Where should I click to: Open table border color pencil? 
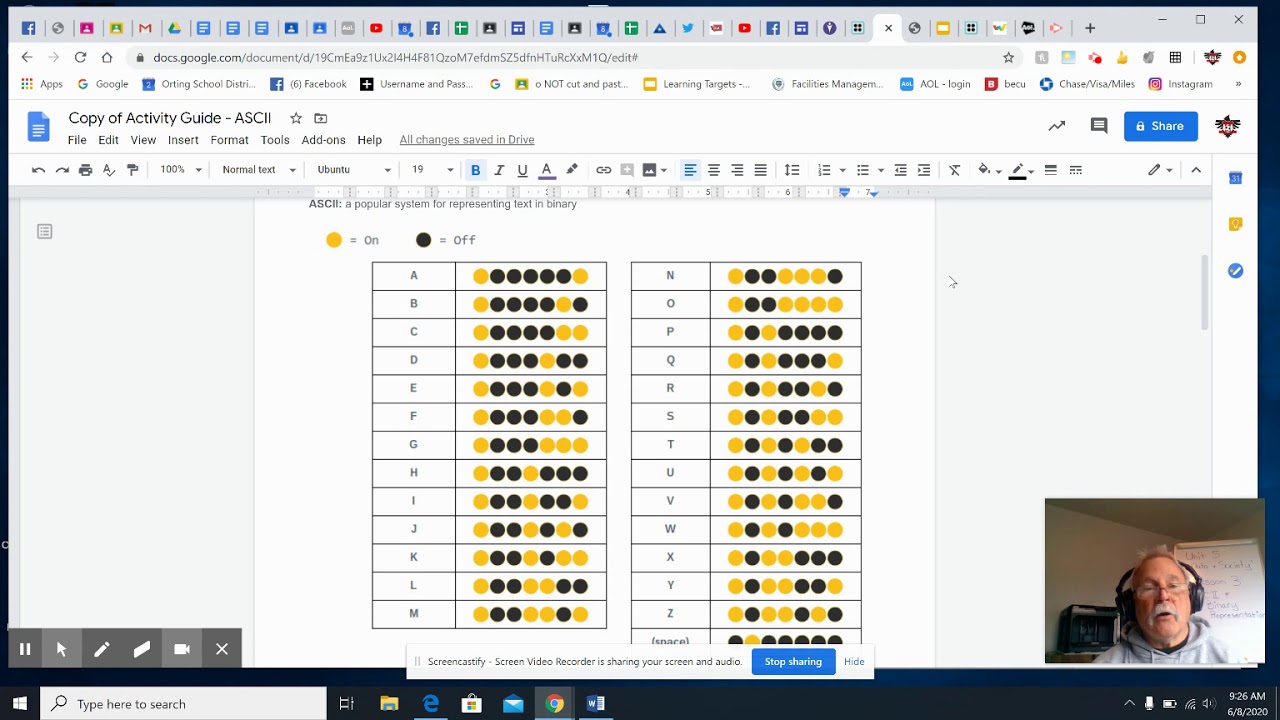click(1021, 170)
